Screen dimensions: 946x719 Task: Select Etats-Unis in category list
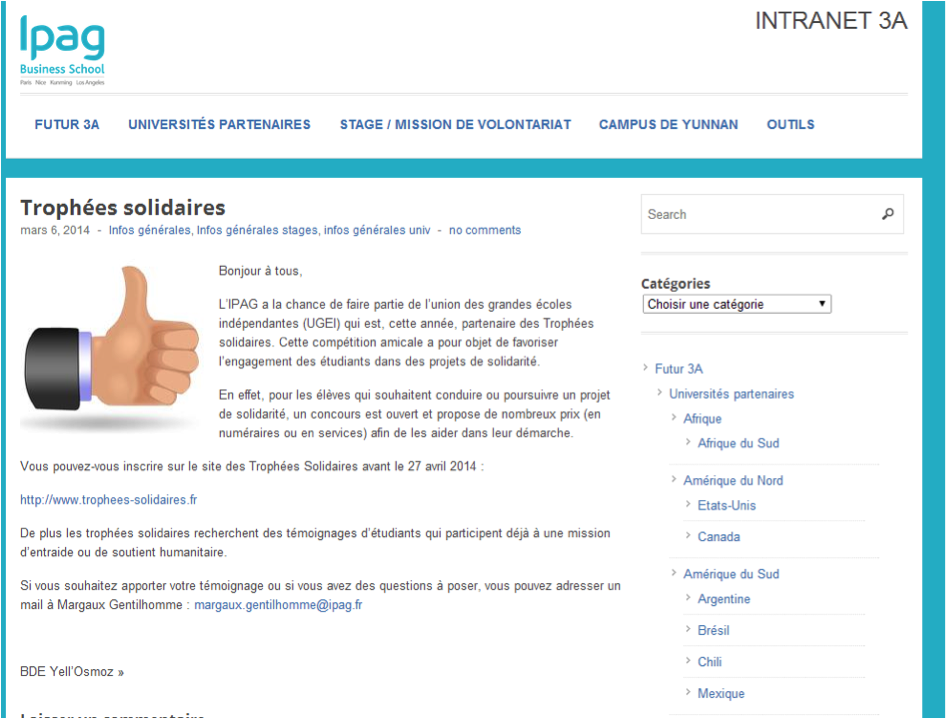point(727,505)
